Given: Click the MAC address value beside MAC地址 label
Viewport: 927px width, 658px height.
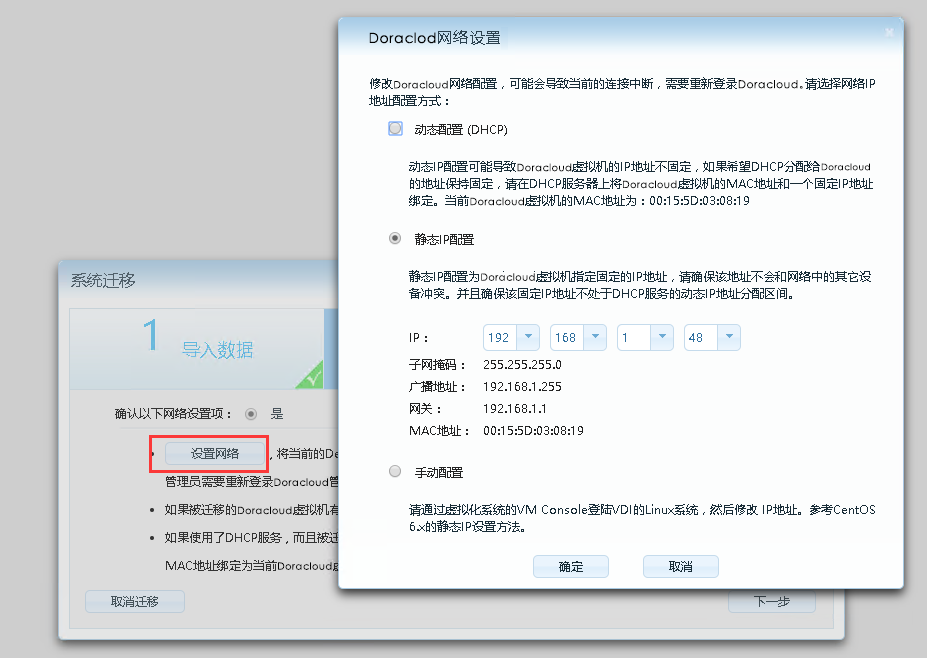Looking at the screenshot, I should [x=533, y=430].
